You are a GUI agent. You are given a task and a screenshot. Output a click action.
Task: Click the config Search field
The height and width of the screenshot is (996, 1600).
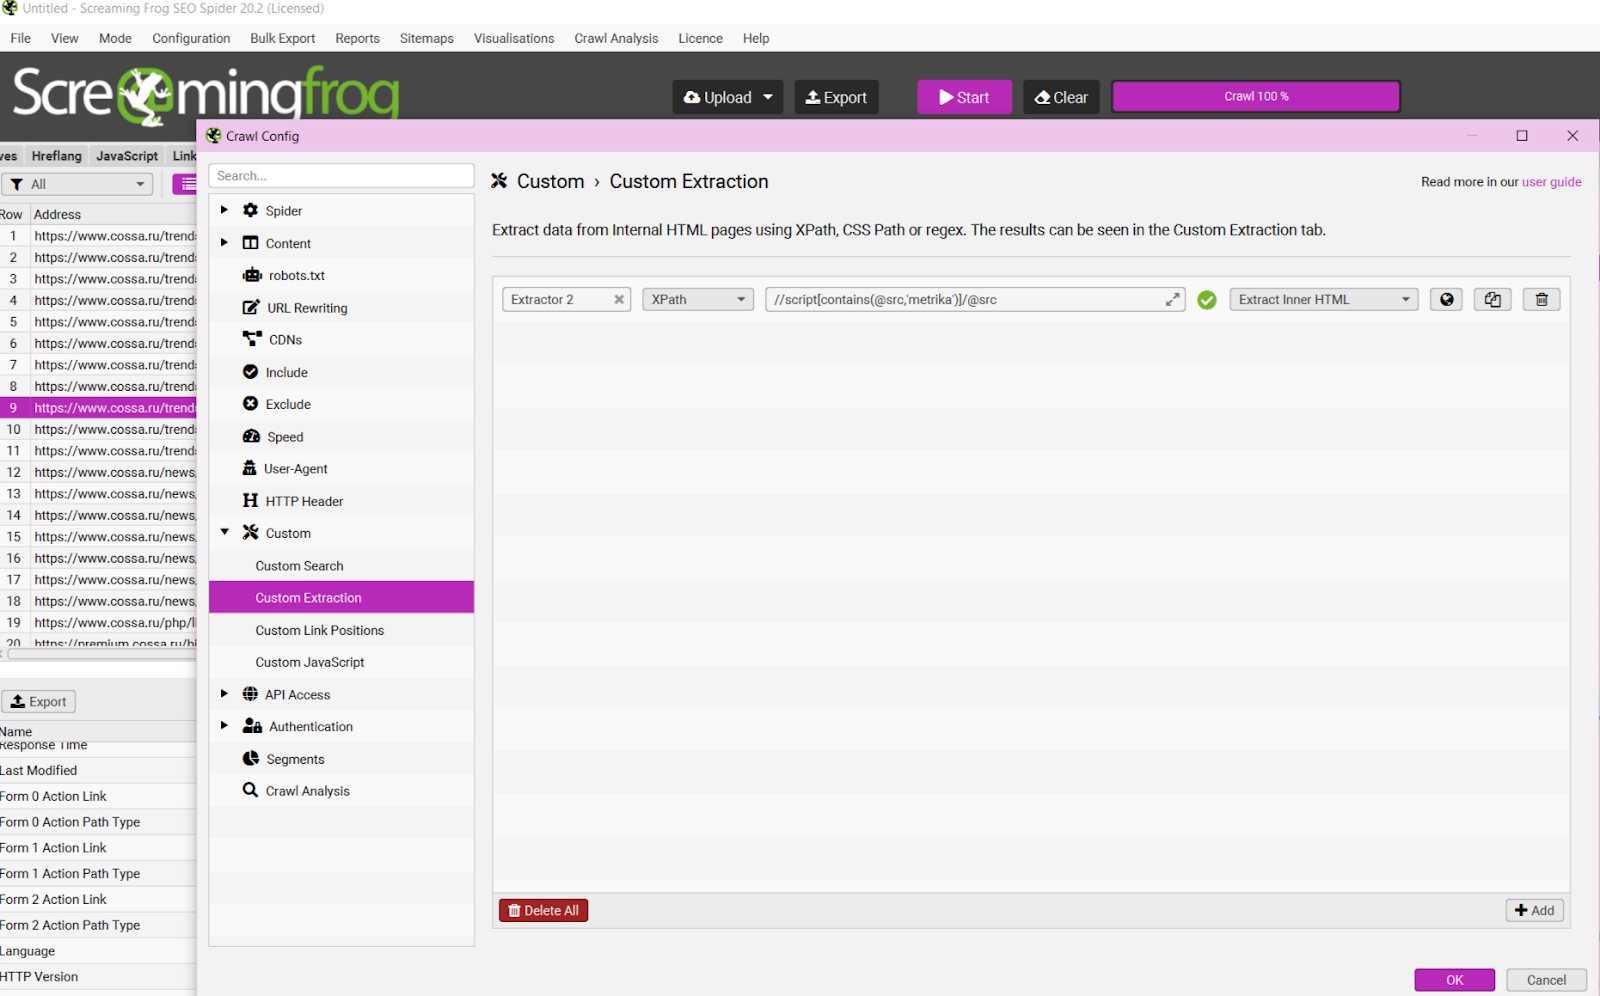[x=341, y=176]
